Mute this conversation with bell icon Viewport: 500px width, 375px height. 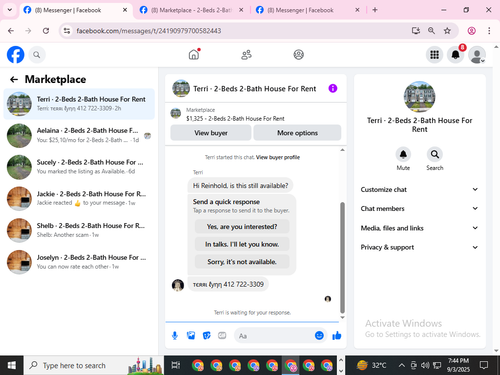click(403, 154)
